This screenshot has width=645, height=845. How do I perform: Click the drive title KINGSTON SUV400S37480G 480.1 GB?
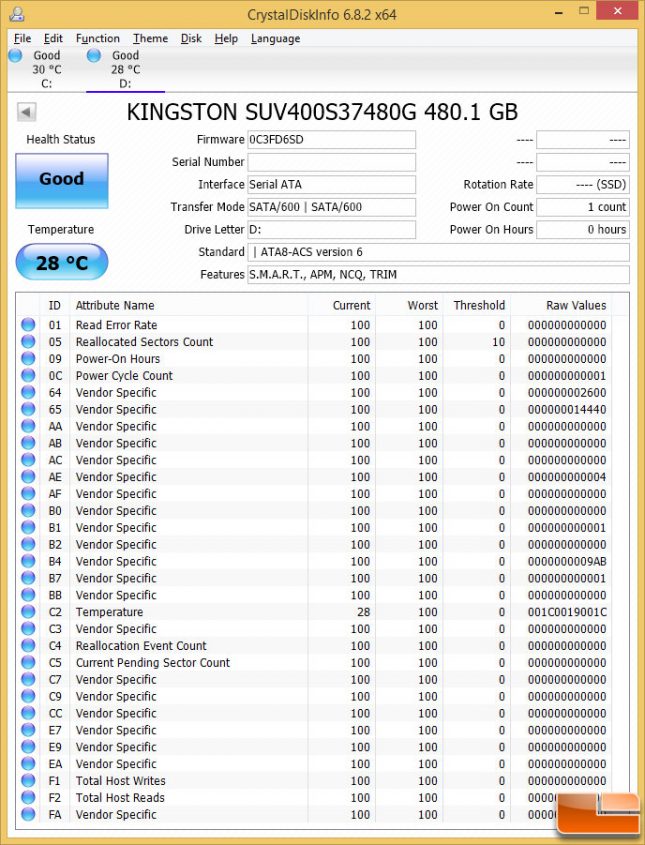click(x=322, y=112)
